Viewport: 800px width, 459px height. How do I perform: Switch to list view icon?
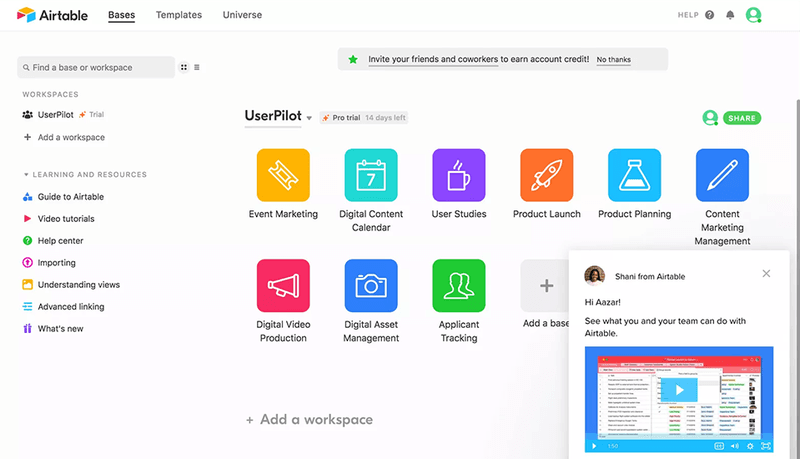197,67
